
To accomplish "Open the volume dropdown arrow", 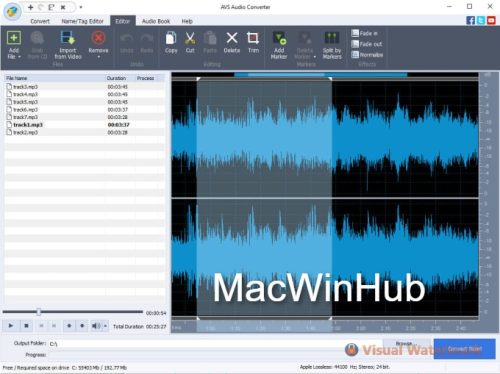I will pos(105,326).
